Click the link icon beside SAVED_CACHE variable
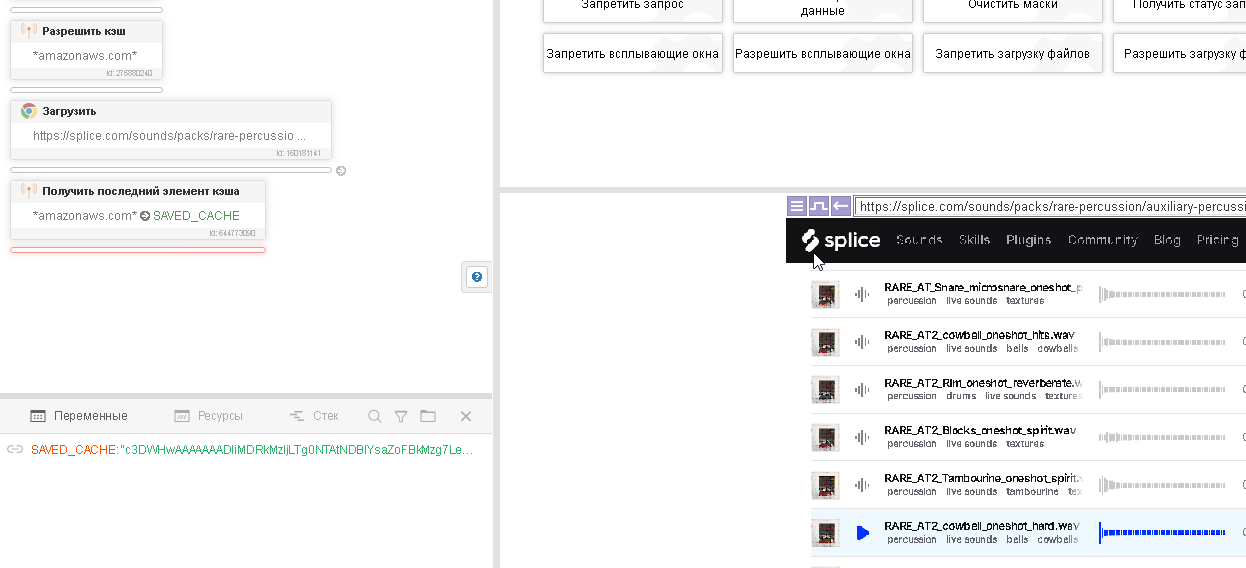Screen dimensions: 1246x568 click(x=15, y=450)
